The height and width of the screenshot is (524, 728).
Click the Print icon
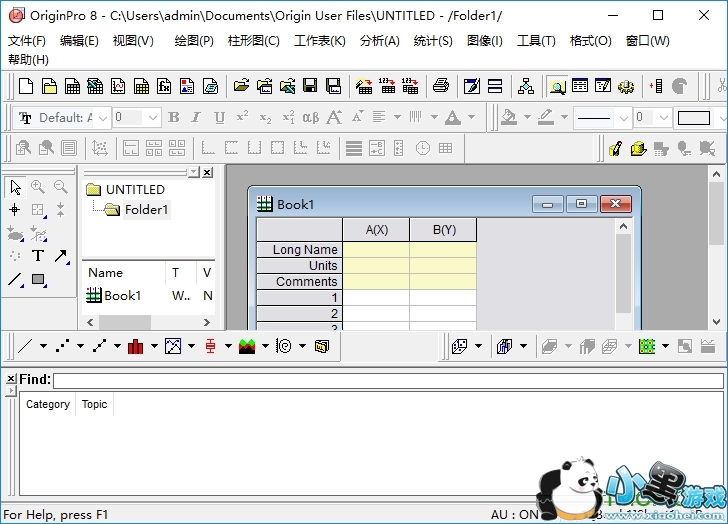click(x=441, y=86)
